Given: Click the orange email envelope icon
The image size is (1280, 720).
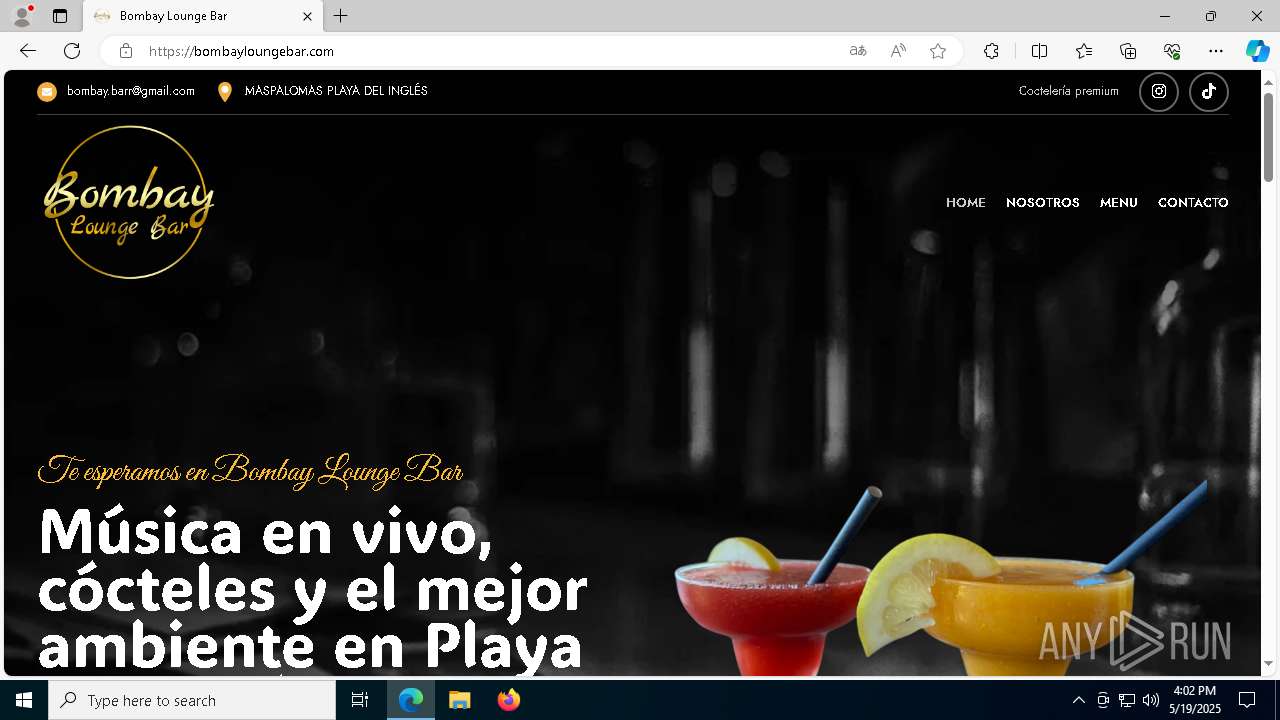Looking at the screenshot, I should click(x=47, y=92).
